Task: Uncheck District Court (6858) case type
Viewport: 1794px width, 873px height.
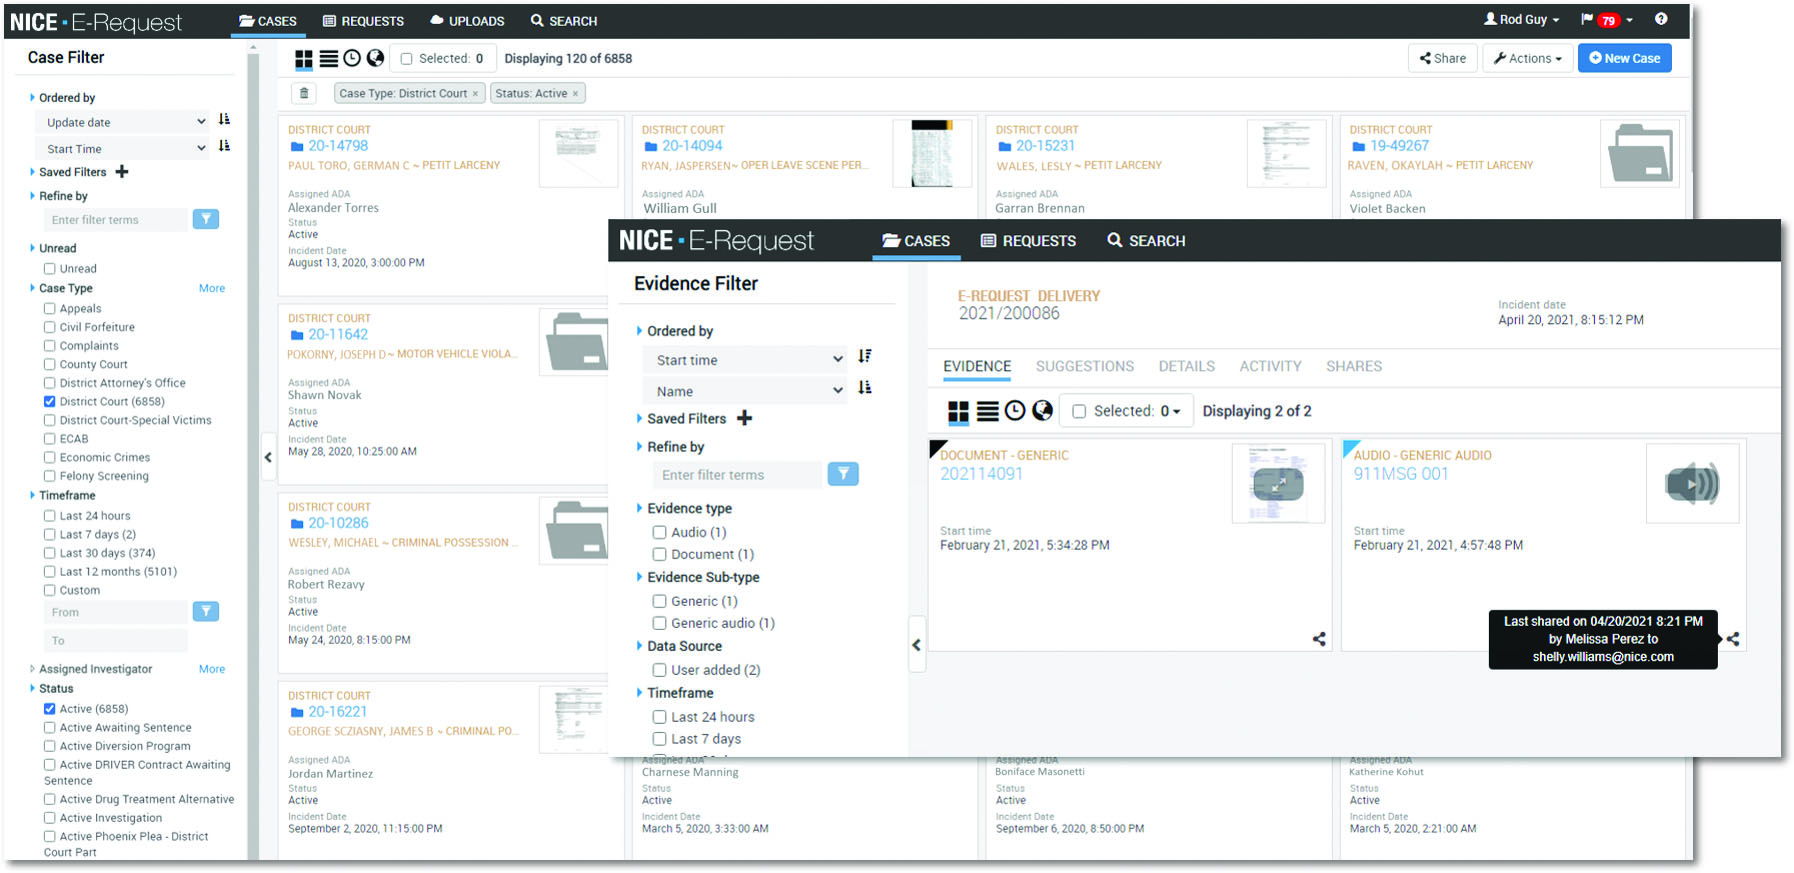Action: (50, 401)
